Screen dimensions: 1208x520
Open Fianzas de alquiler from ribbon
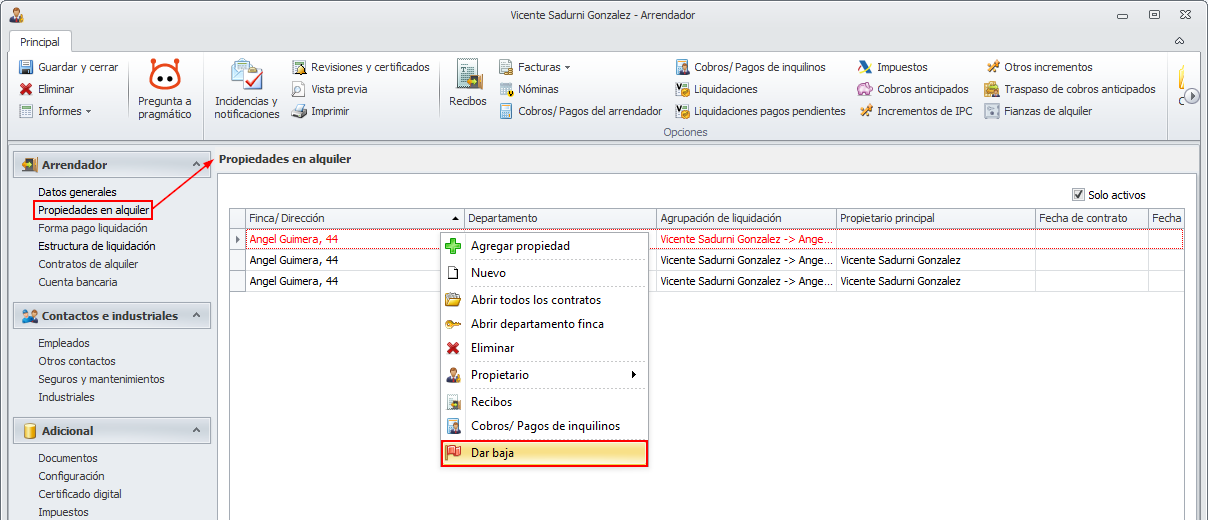pyautogui.click(x=992, y=111)
